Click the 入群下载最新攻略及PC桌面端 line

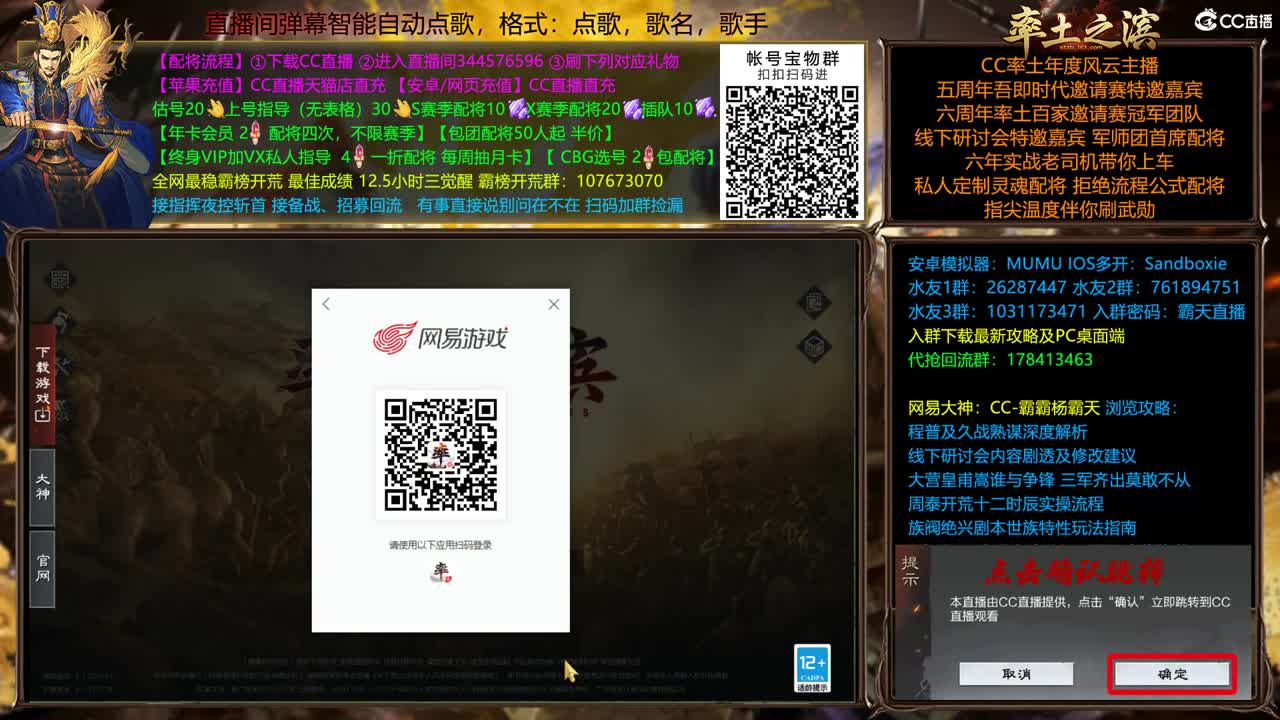point(1016,336)
